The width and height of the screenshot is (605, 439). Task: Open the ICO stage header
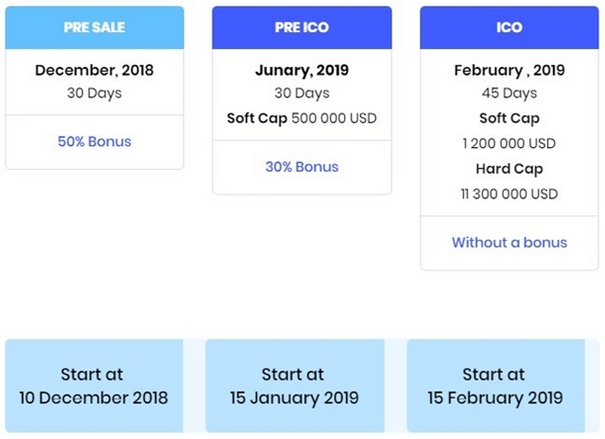coord(509,28)
